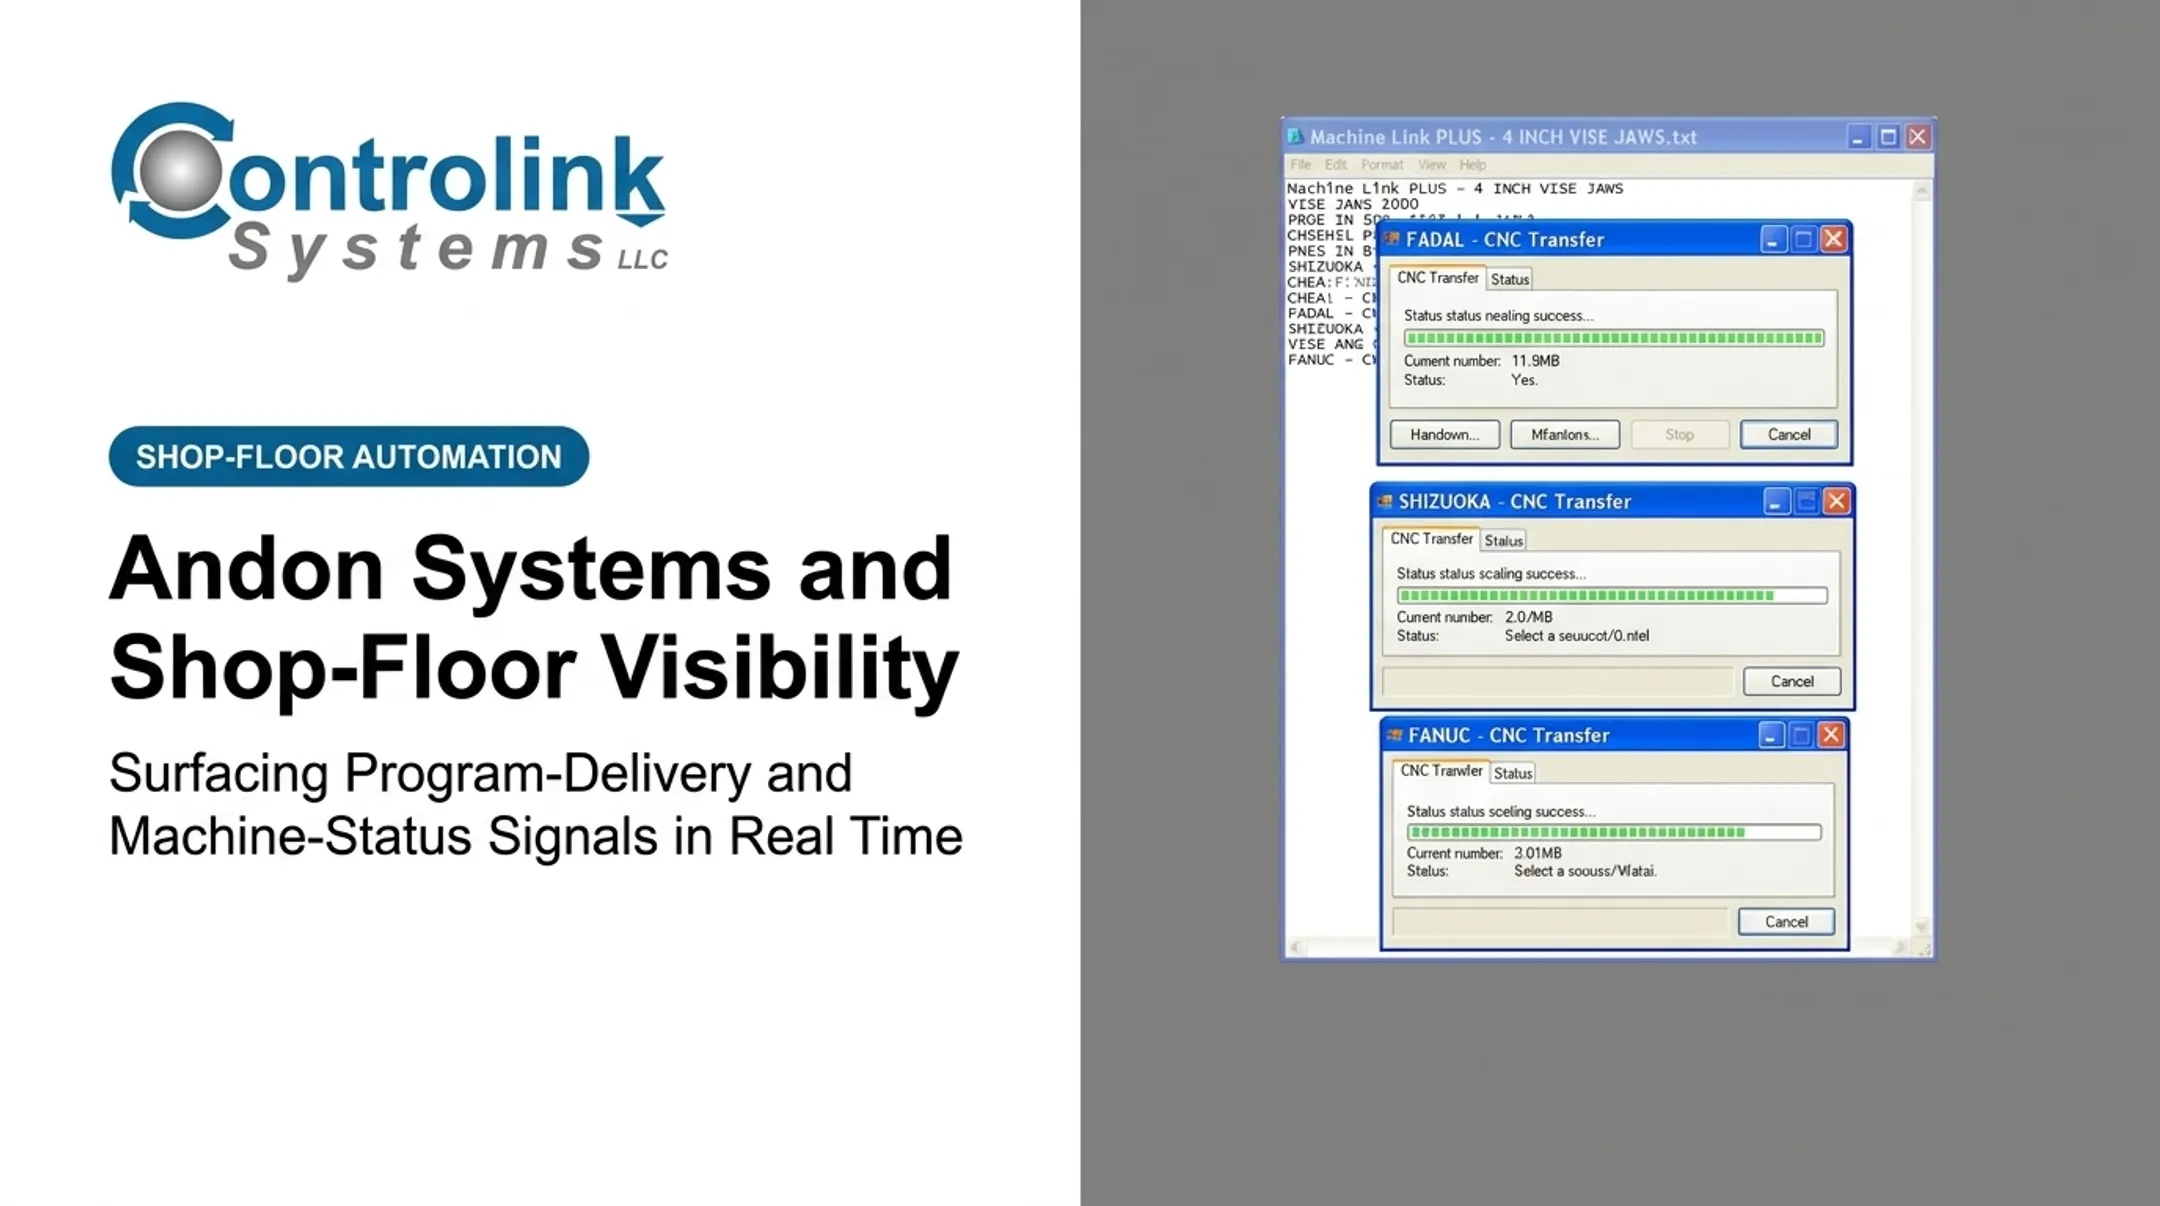Click the Mfanlons... button in FADAL window
2160x1206 pixels.
[1565, 434]
